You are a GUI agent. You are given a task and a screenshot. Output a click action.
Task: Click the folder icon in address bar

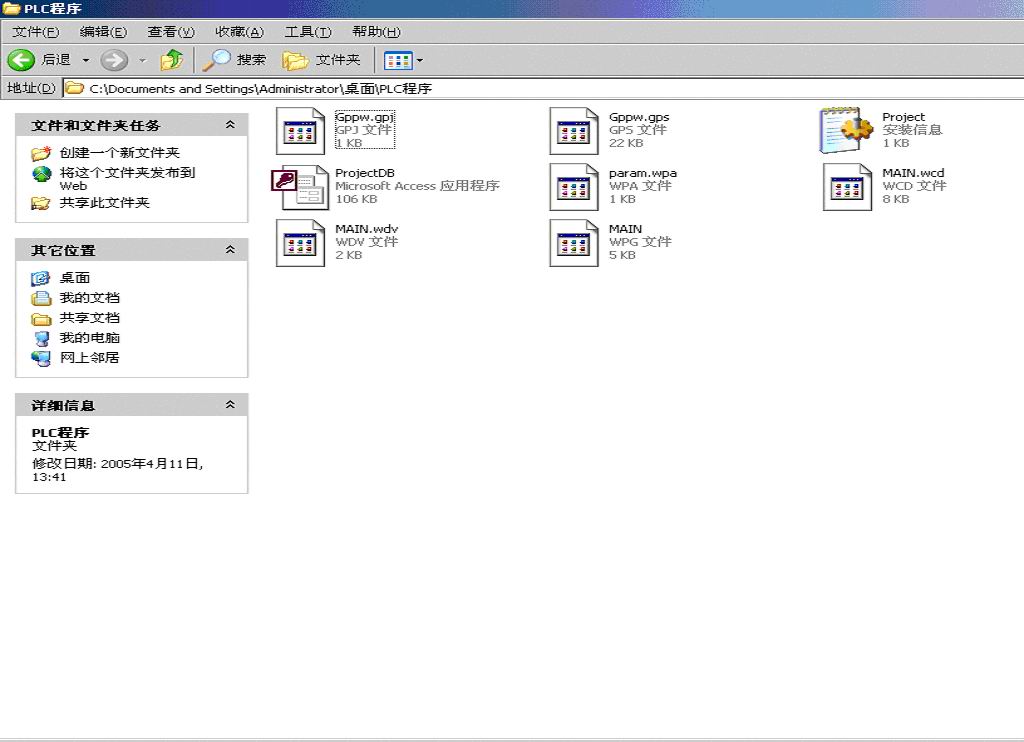tap(74, 88)
